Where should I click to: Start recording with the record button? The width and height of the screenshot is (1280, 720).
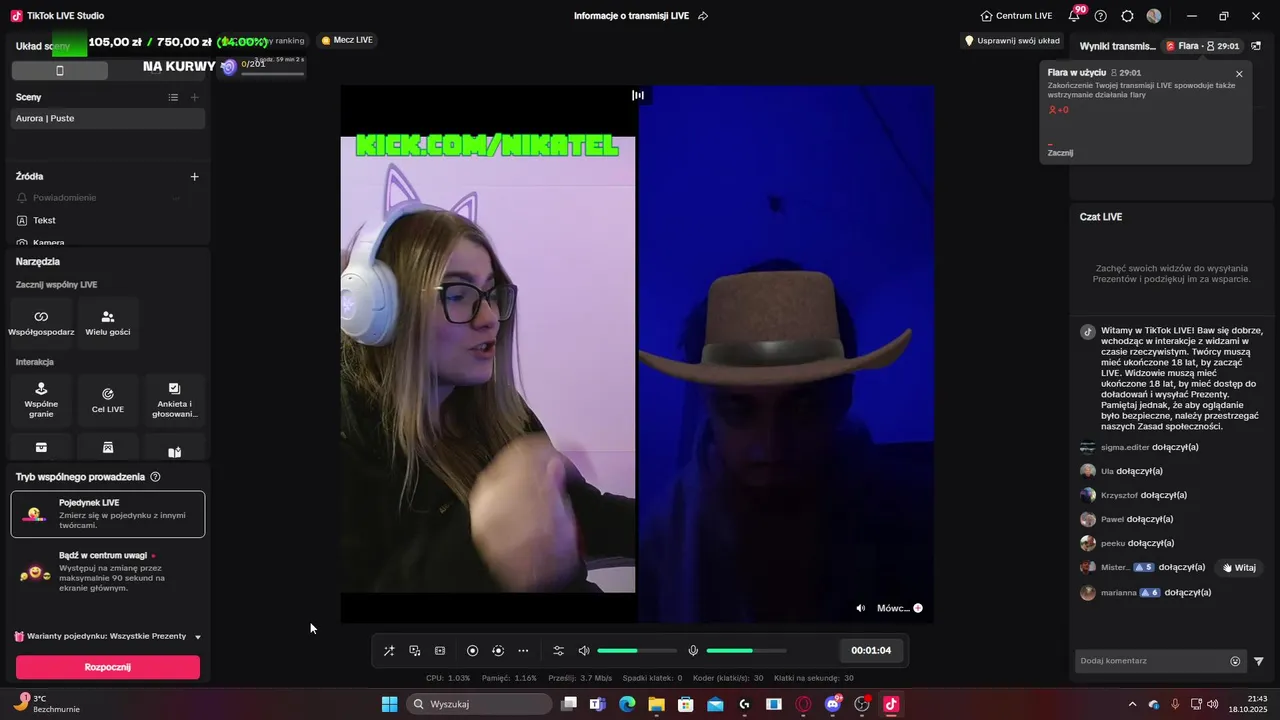473,651
